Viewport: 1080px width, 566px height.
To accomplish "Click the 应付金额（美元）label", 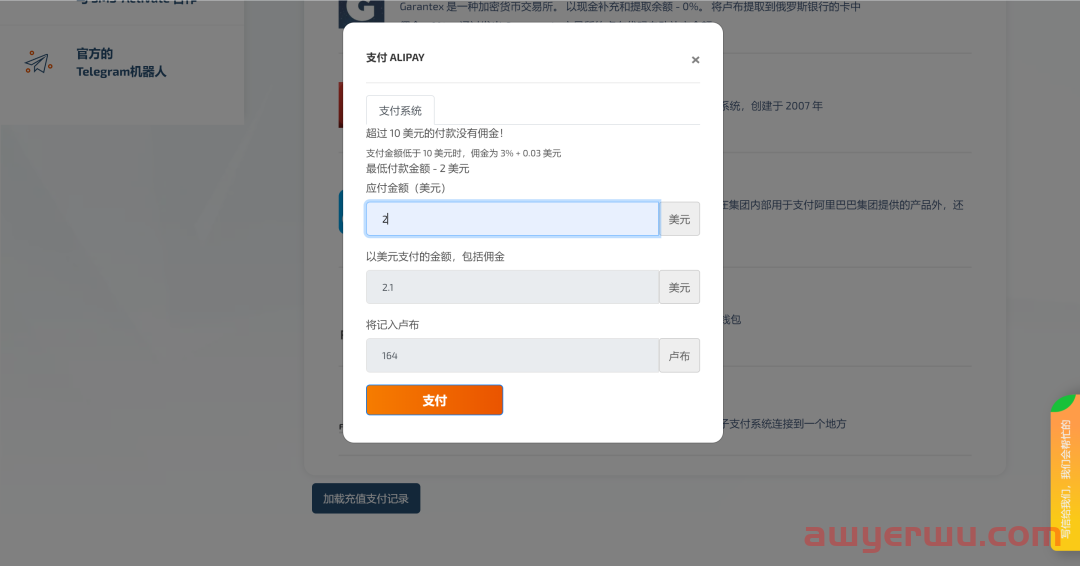I will click(x=406, y=188).
